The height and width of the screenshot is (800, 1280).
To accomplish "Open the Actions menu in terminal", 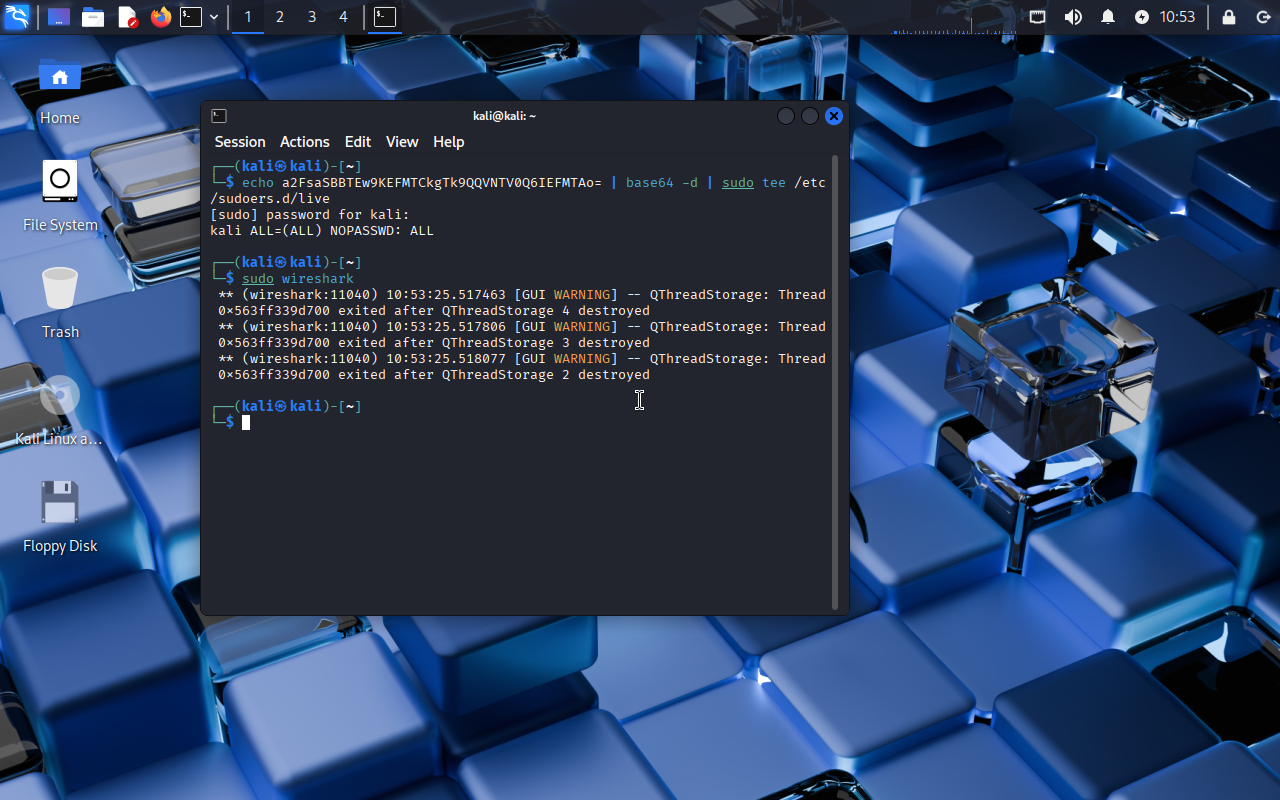I will pos(304,142).
